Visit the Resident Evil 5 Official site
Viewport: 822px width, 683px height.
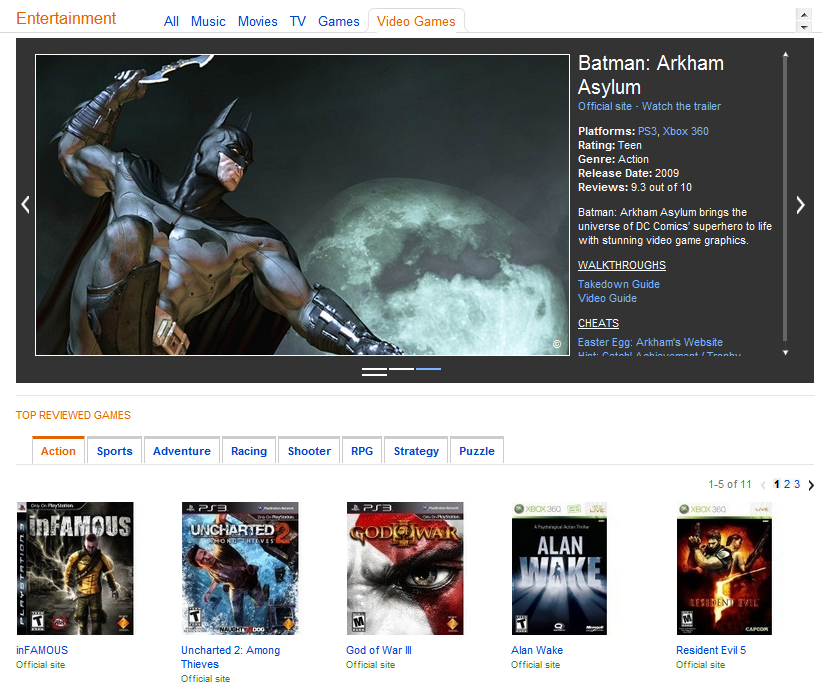[700, 665]
